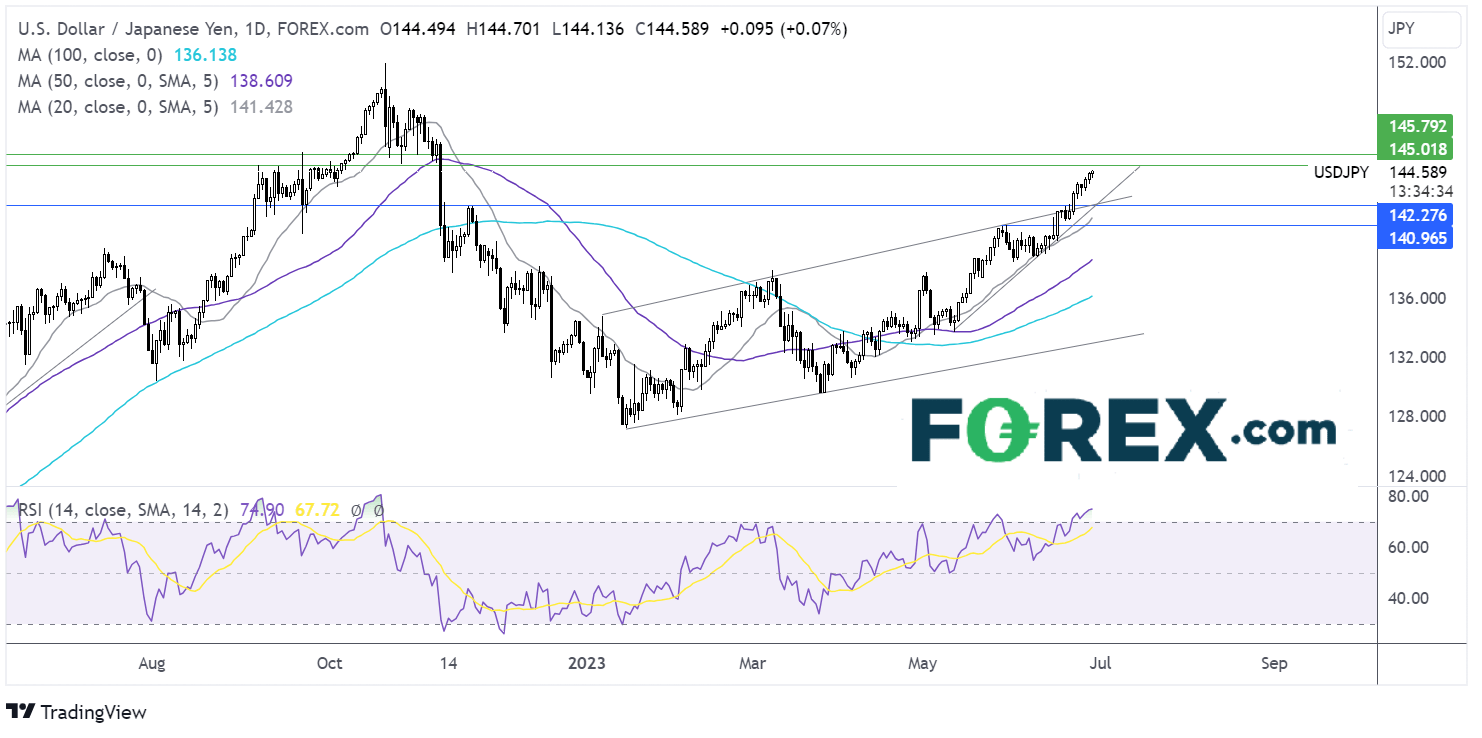
Task: Click the Oct date on time axis
Action: click(328, 663)
